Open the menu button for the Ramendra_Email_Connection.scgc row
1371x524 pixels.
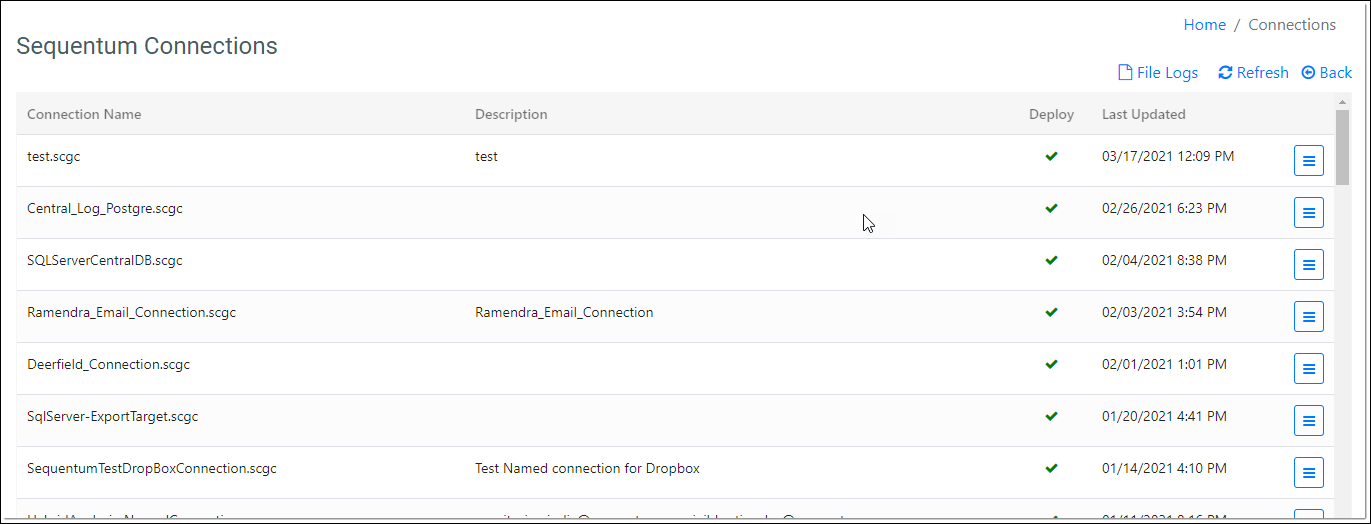[x=1308, y=316]
